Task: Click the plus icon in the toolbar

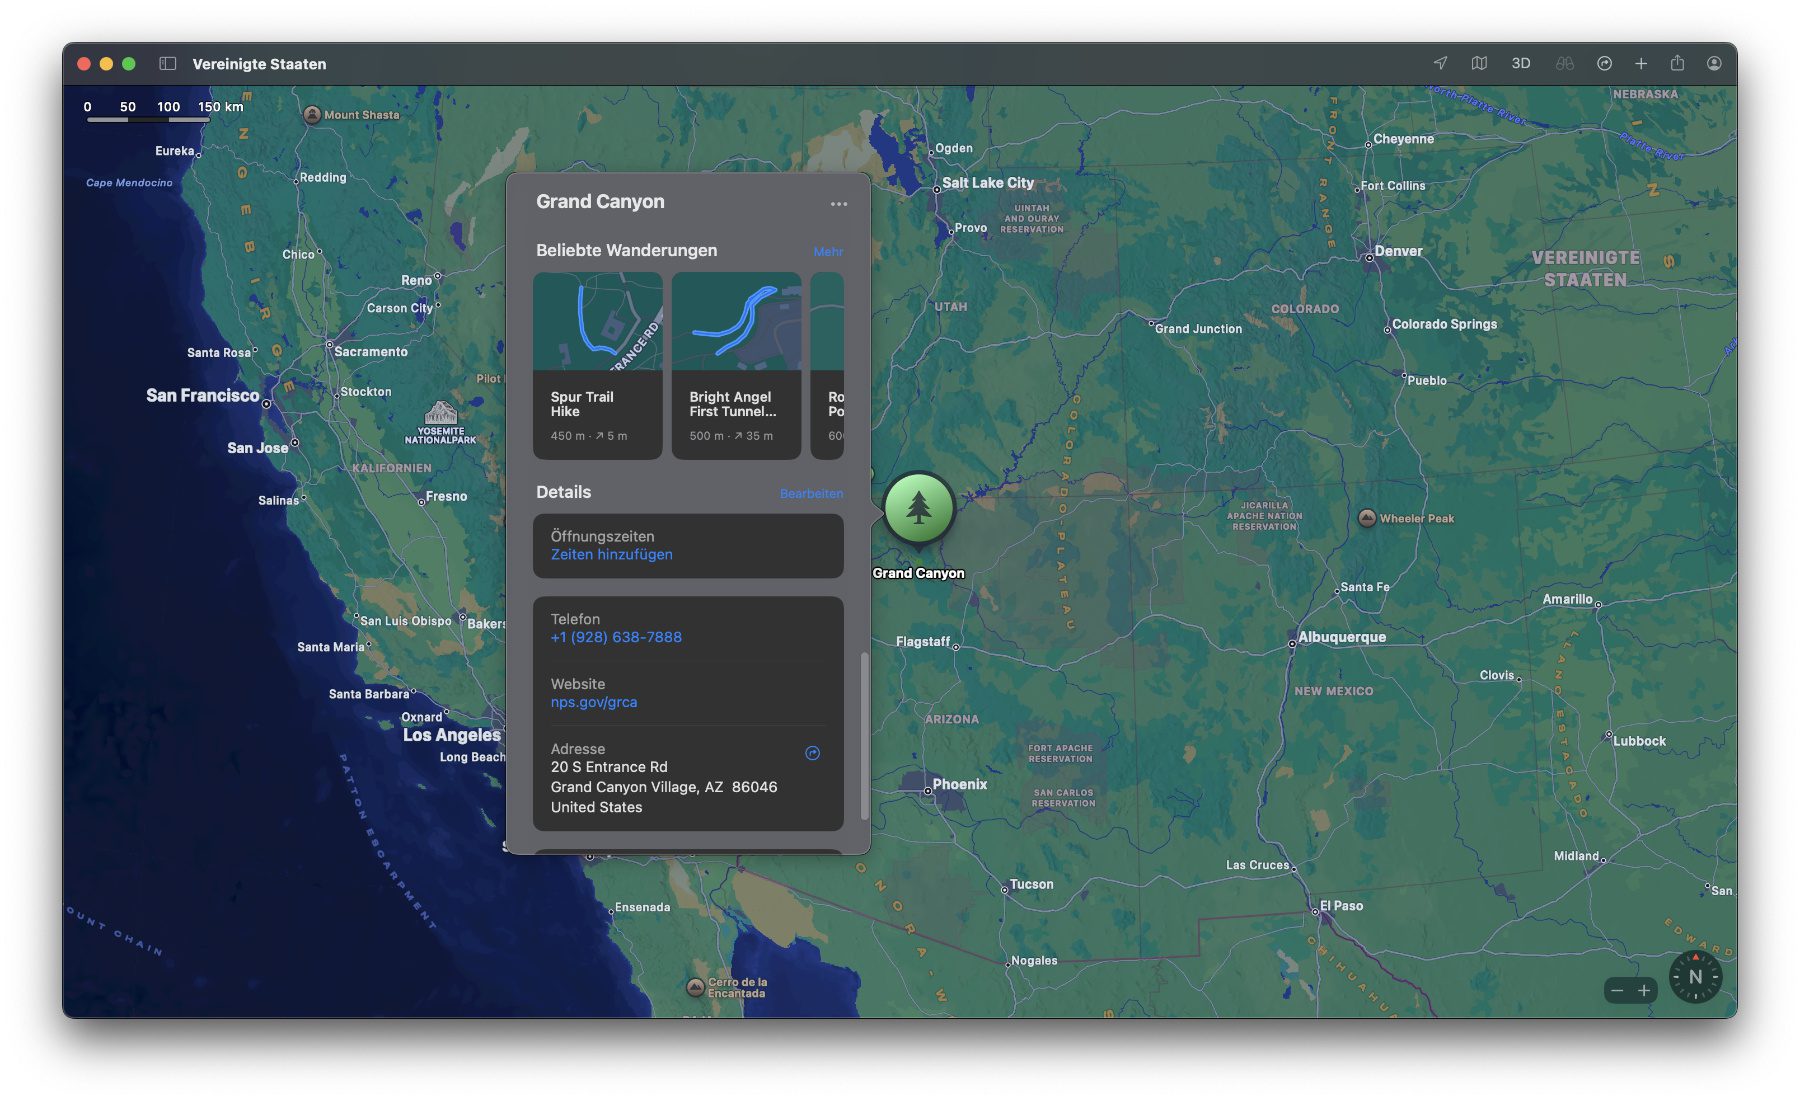Action: pos(1641,63)
